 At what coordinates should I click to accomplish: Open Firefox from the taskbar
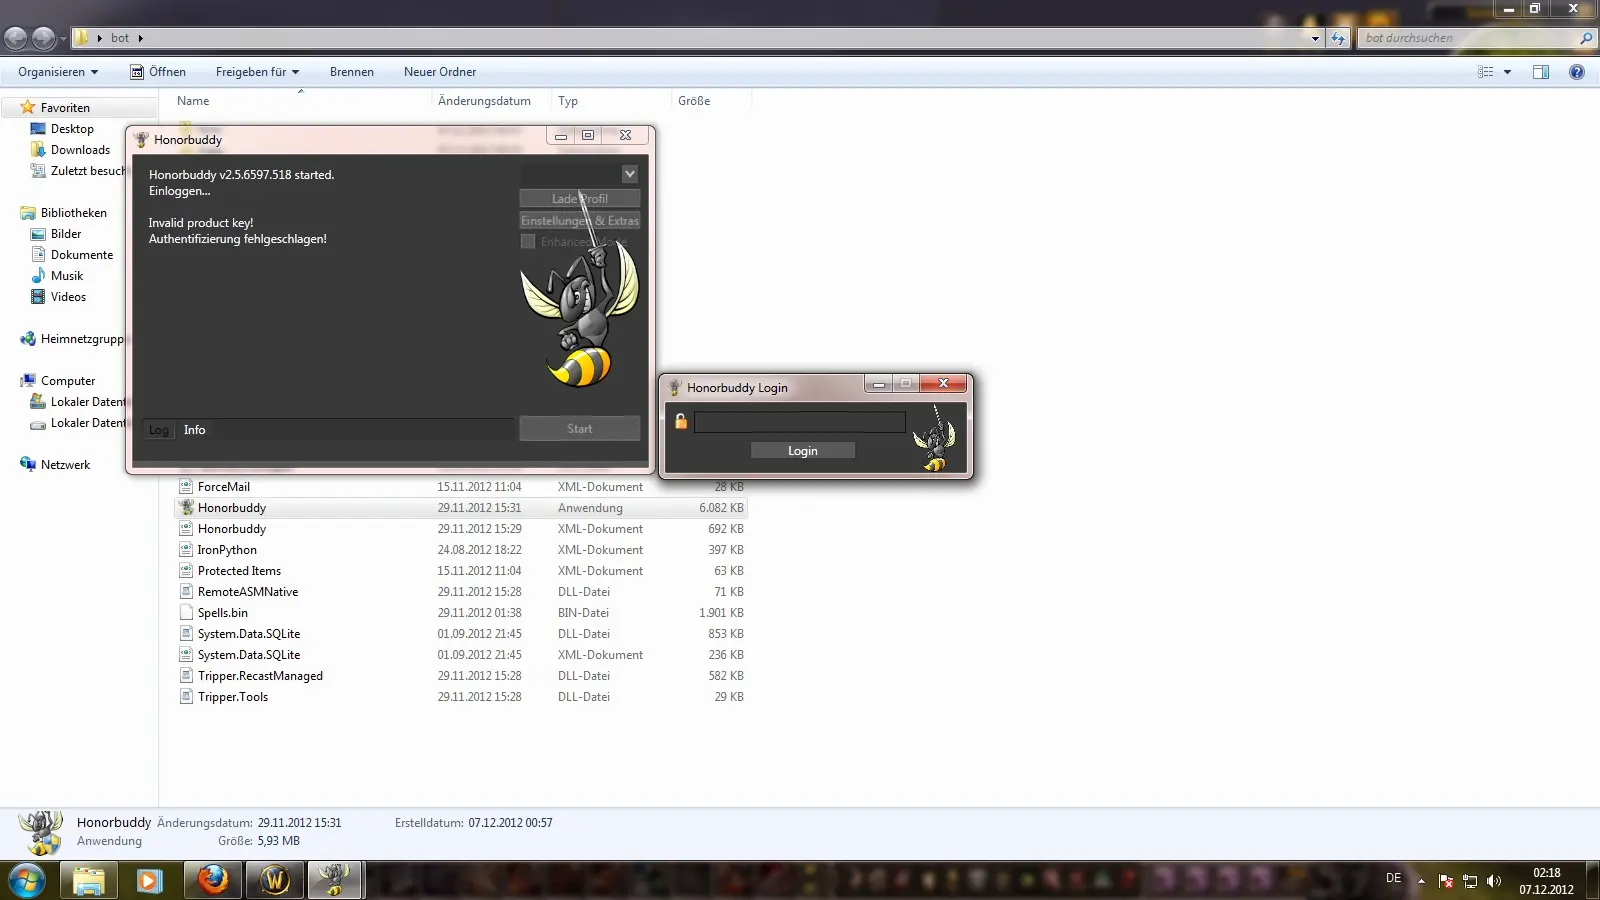212,881
